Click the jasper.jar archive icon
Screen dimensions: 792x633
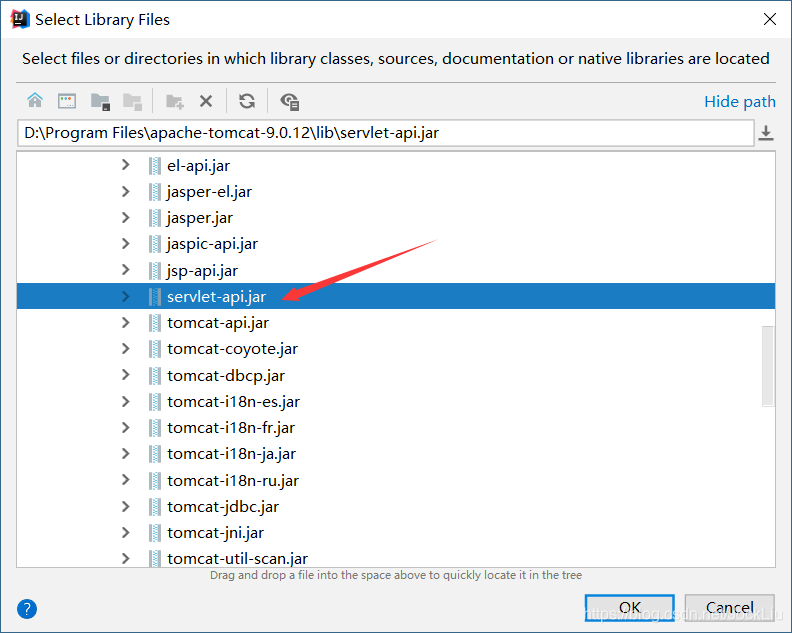155,218
